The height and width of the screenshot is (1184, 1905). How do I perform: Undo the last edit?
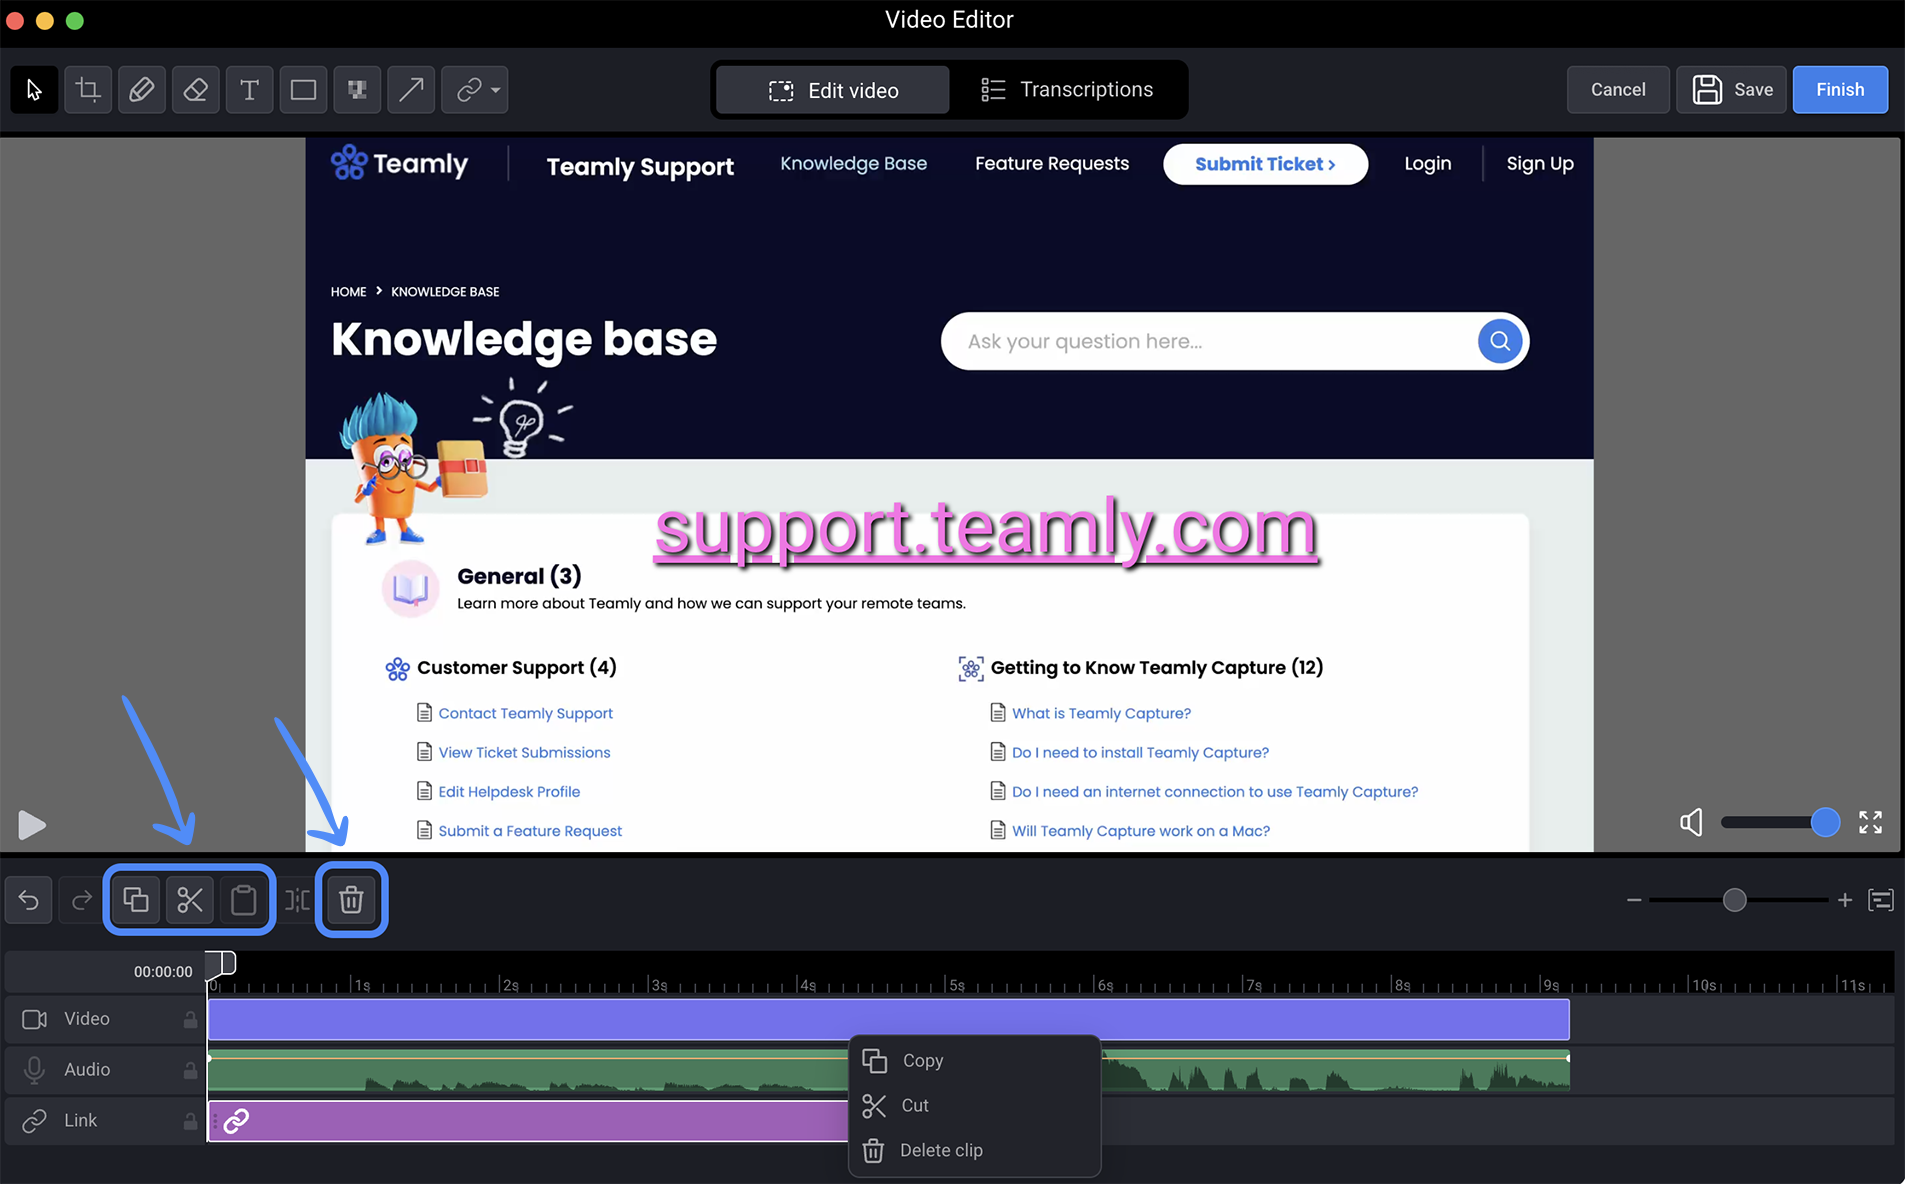tap(29, 900)
